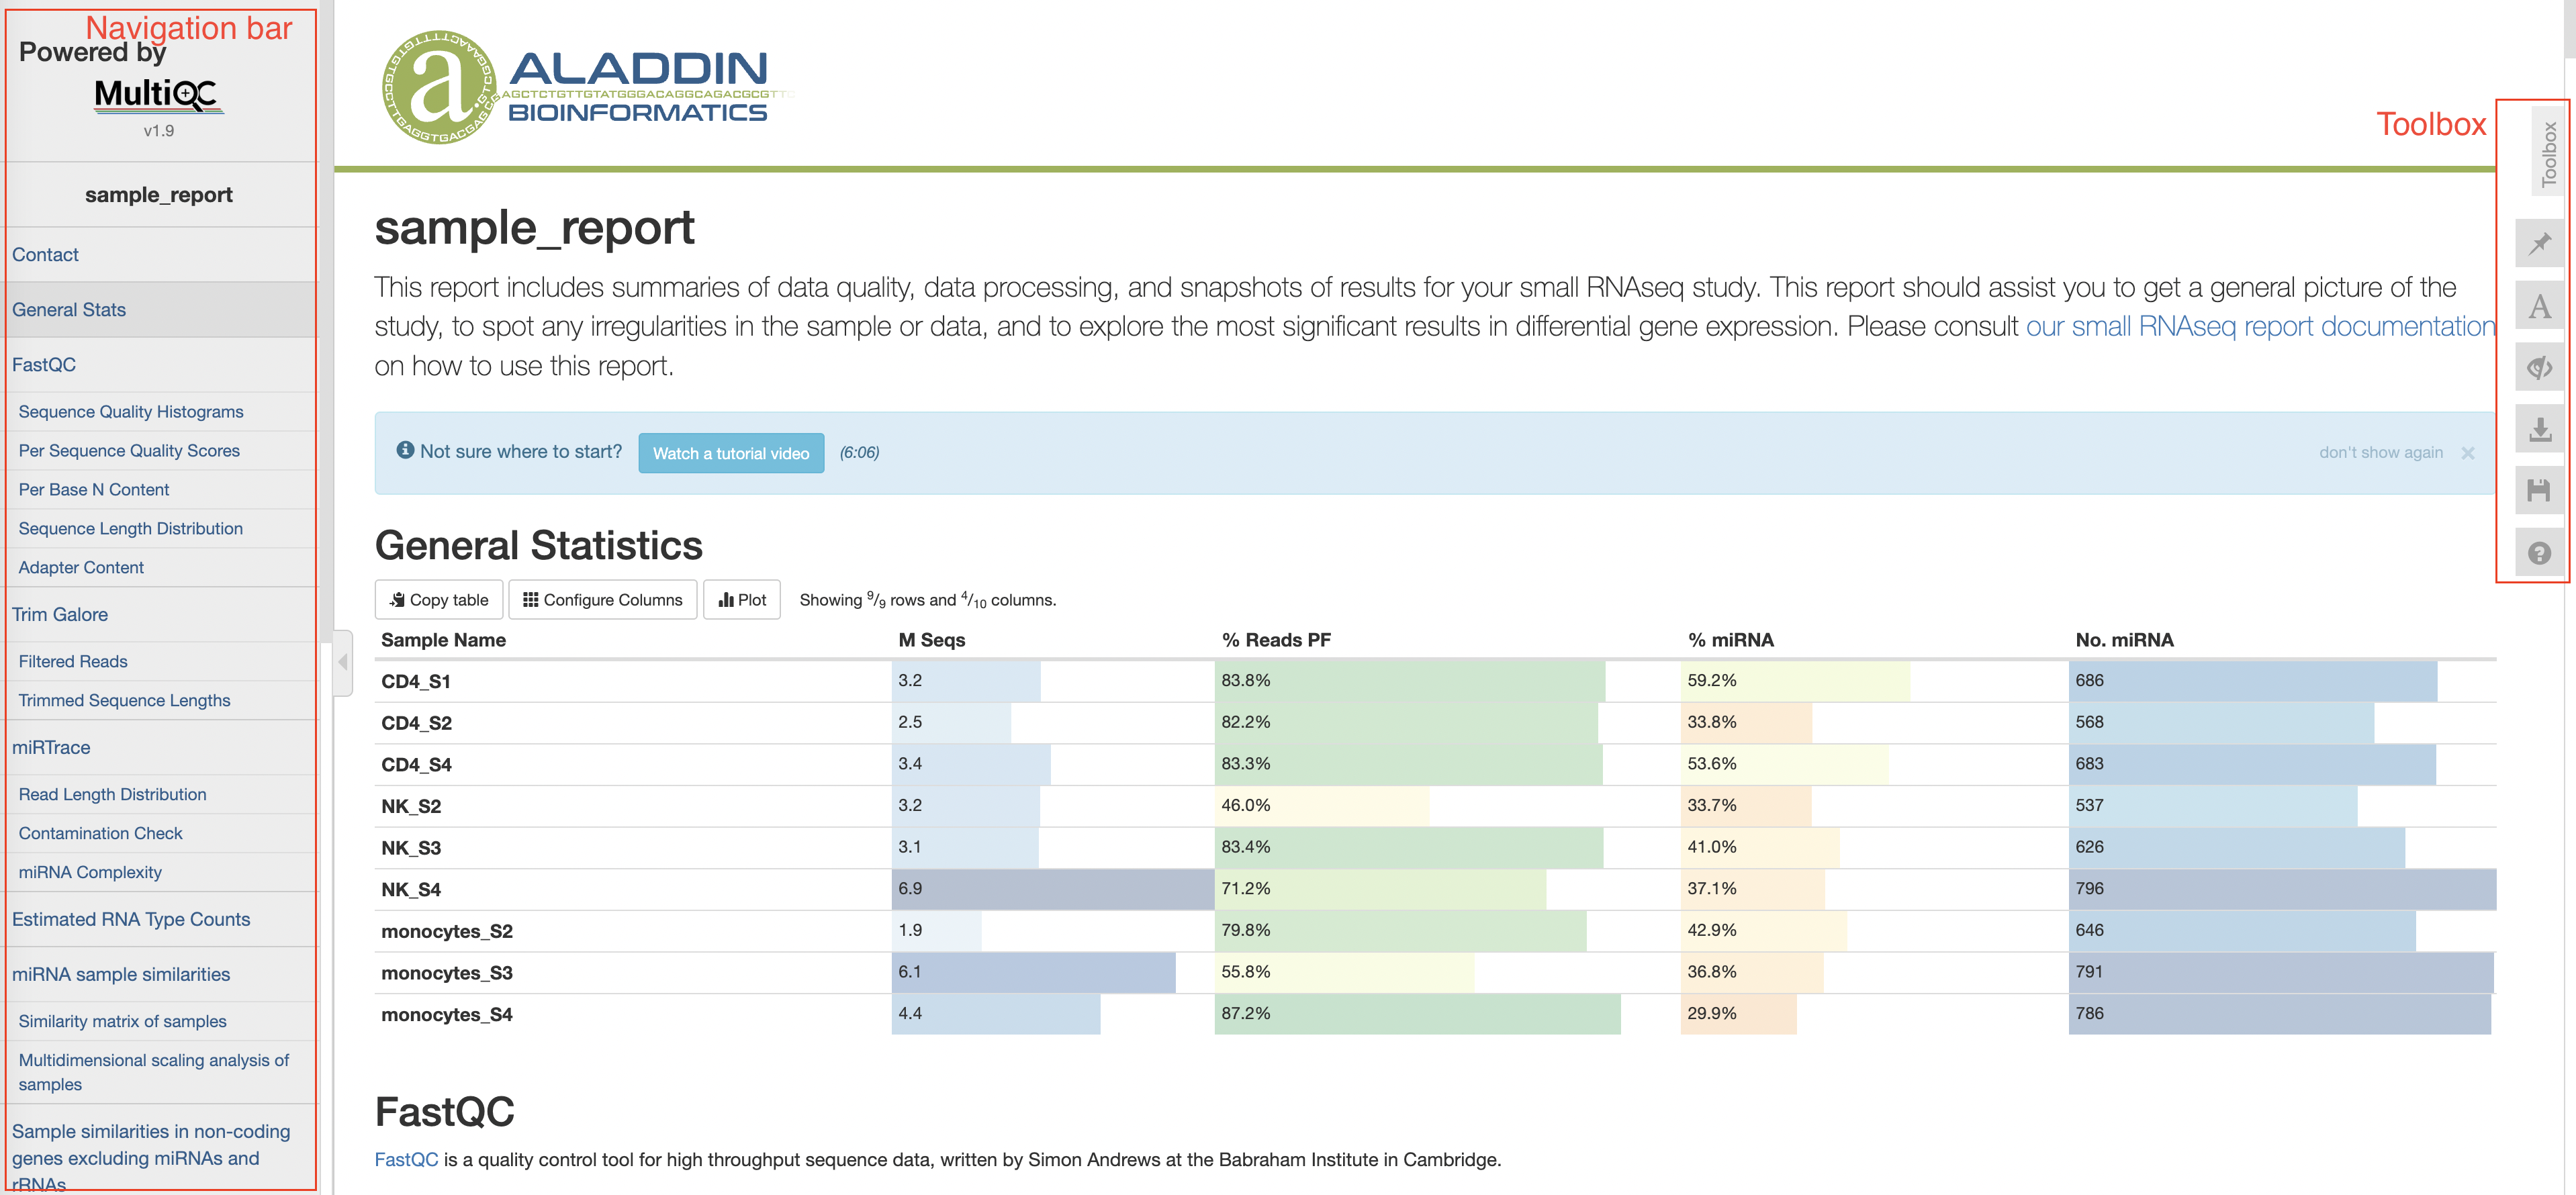Viewport: 2576px width, 1195px height.
Task: Click the Plot button above the table
Action: (742, 600)
